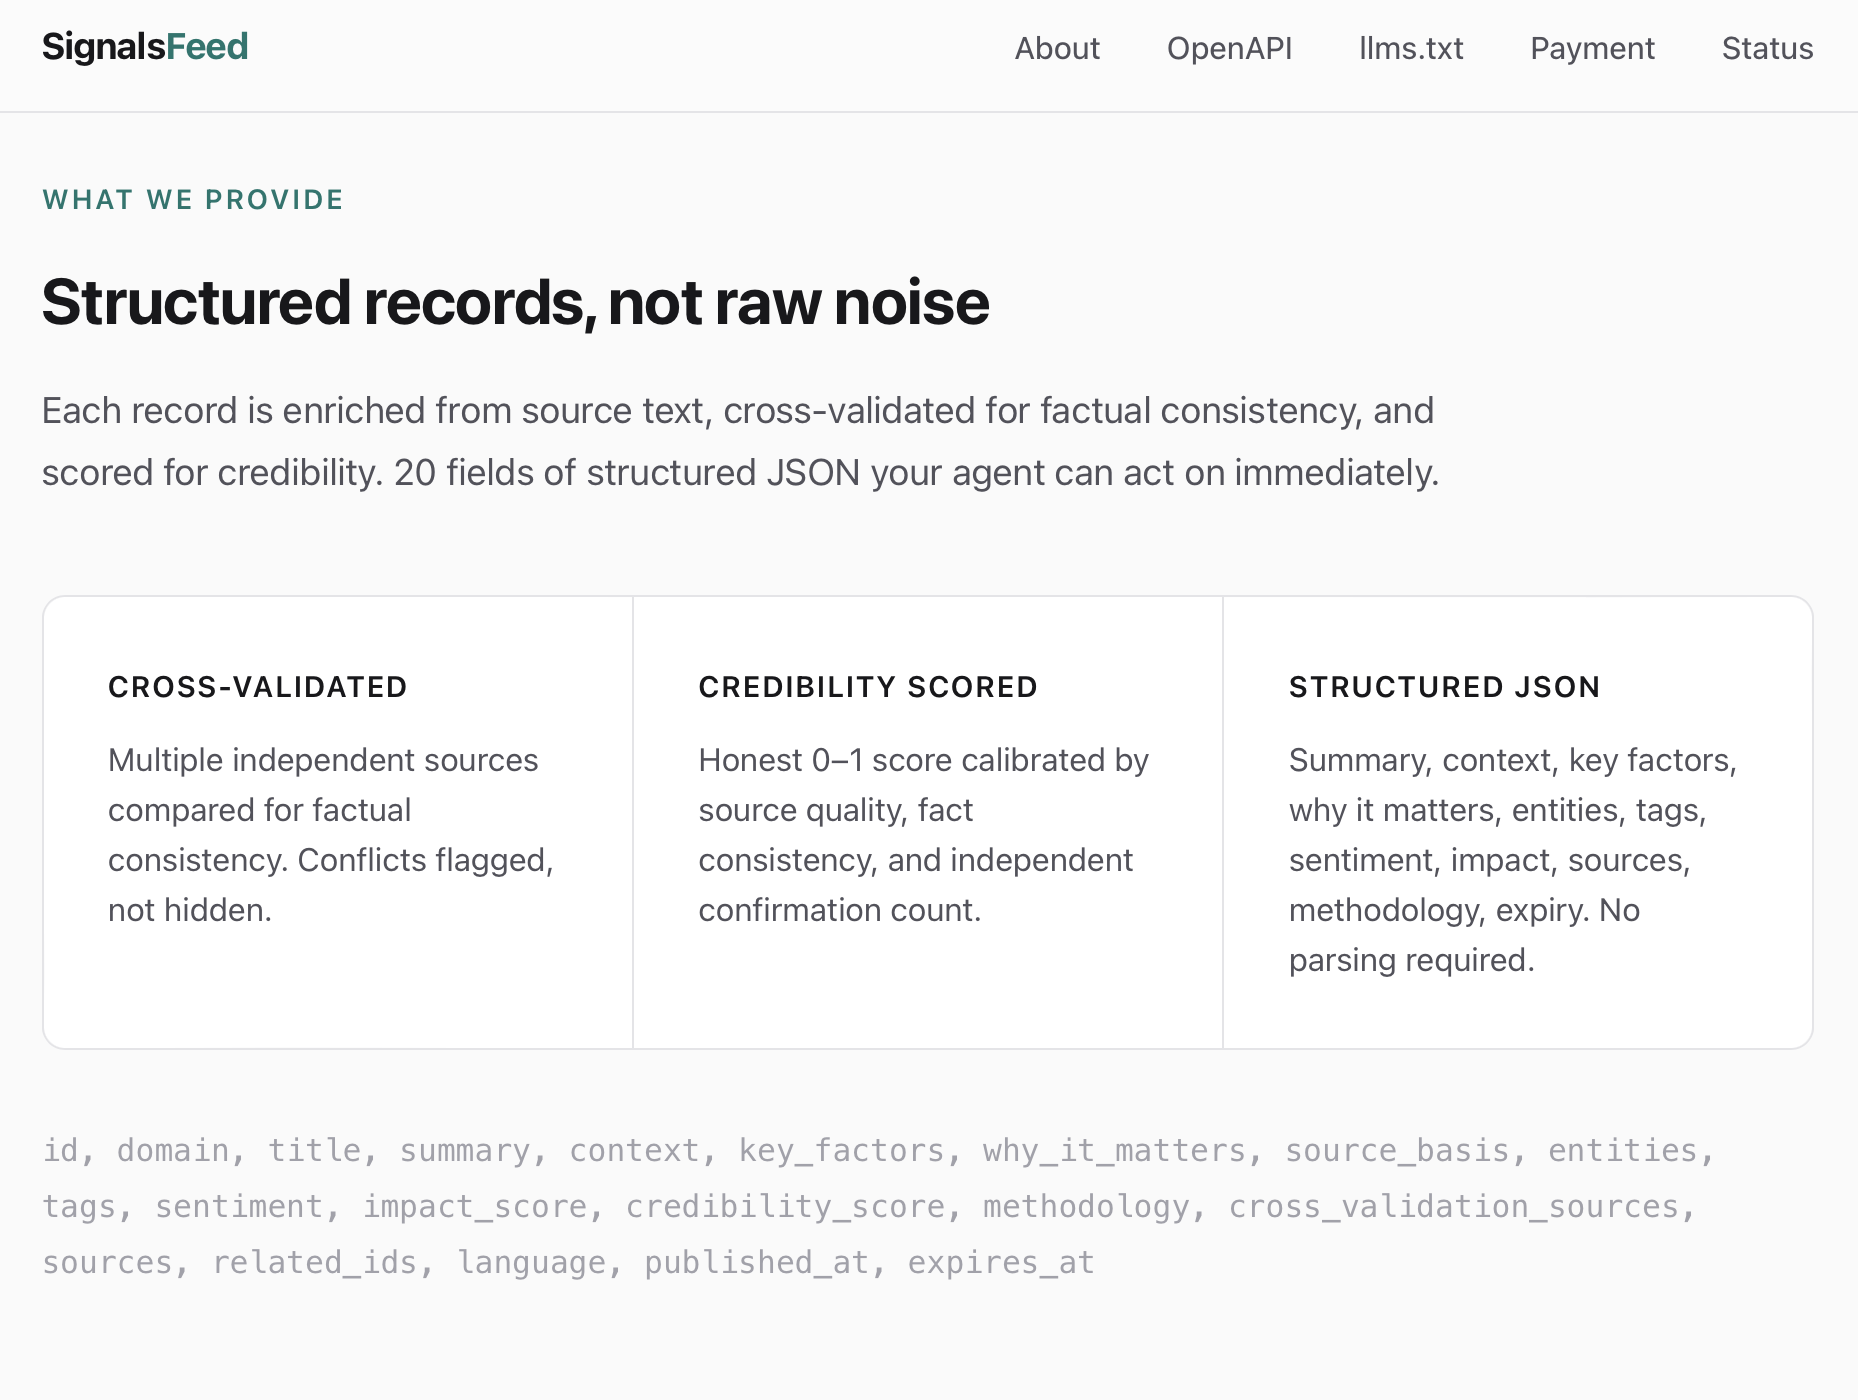Select the STRUCTURED JSON card
Image resolution: width=1858 pixels, height=1400 pixels.
tap(1516, 820)
